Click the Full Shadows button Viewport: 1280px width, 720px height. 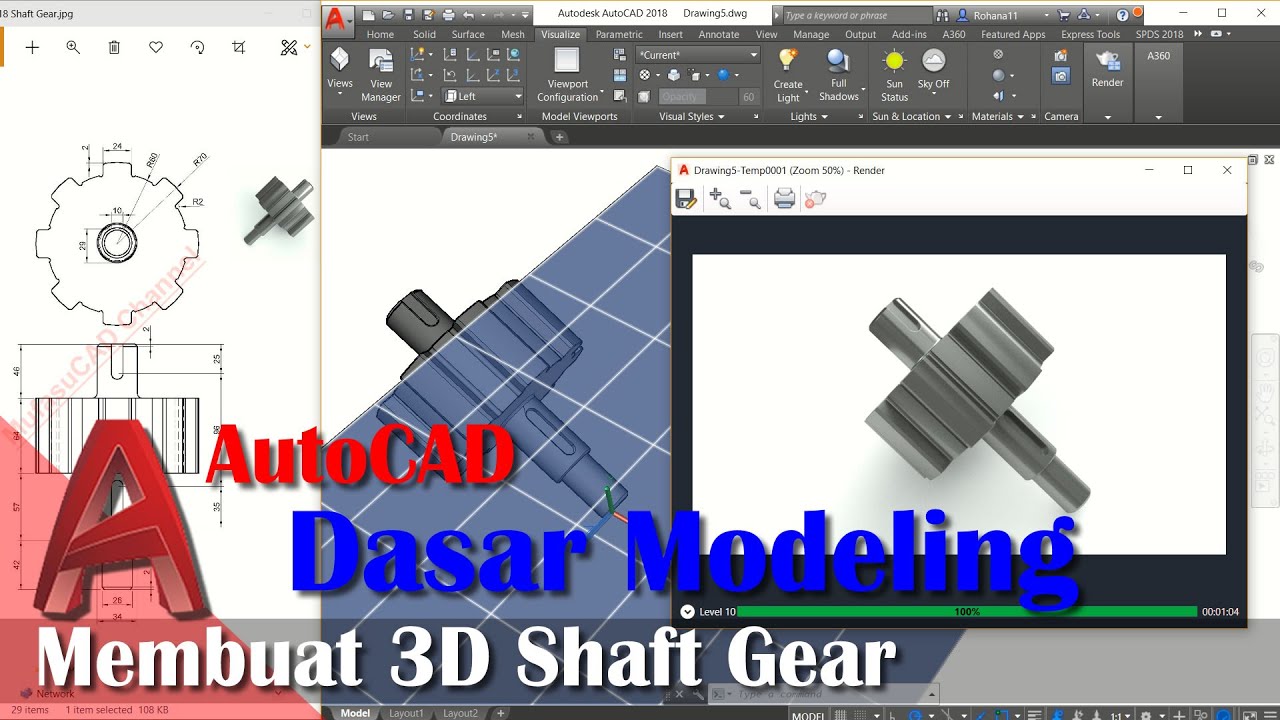pos(839,75)
